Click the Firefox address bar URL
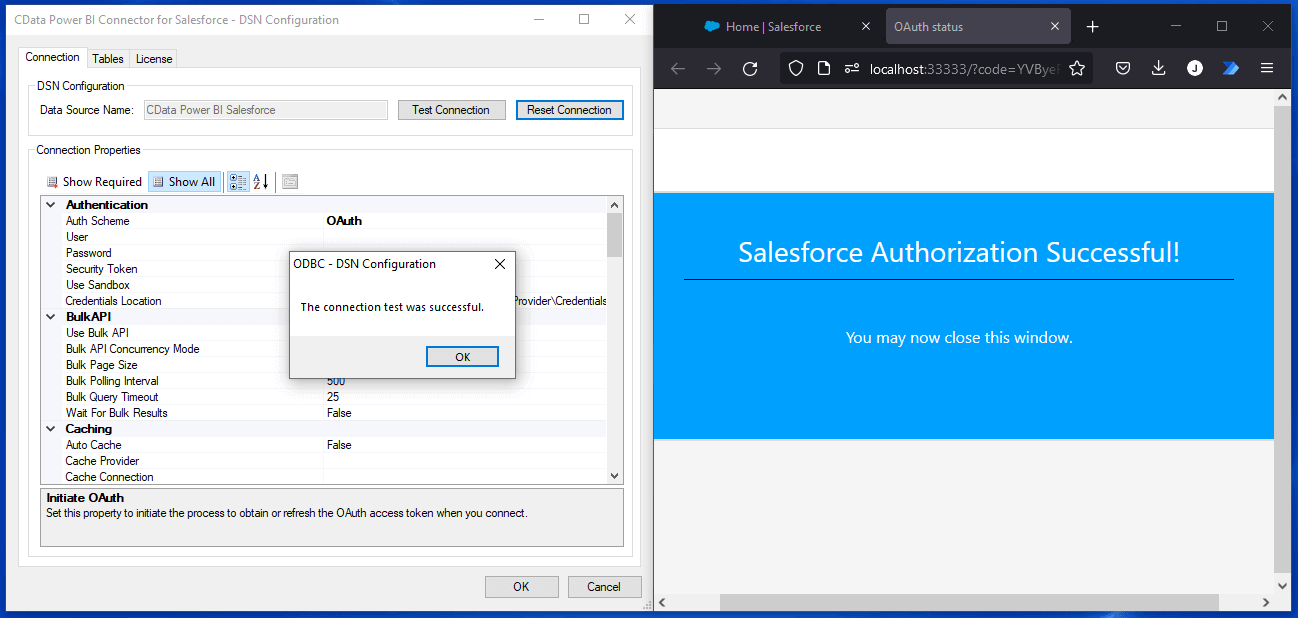 click(x=964, y=68)
